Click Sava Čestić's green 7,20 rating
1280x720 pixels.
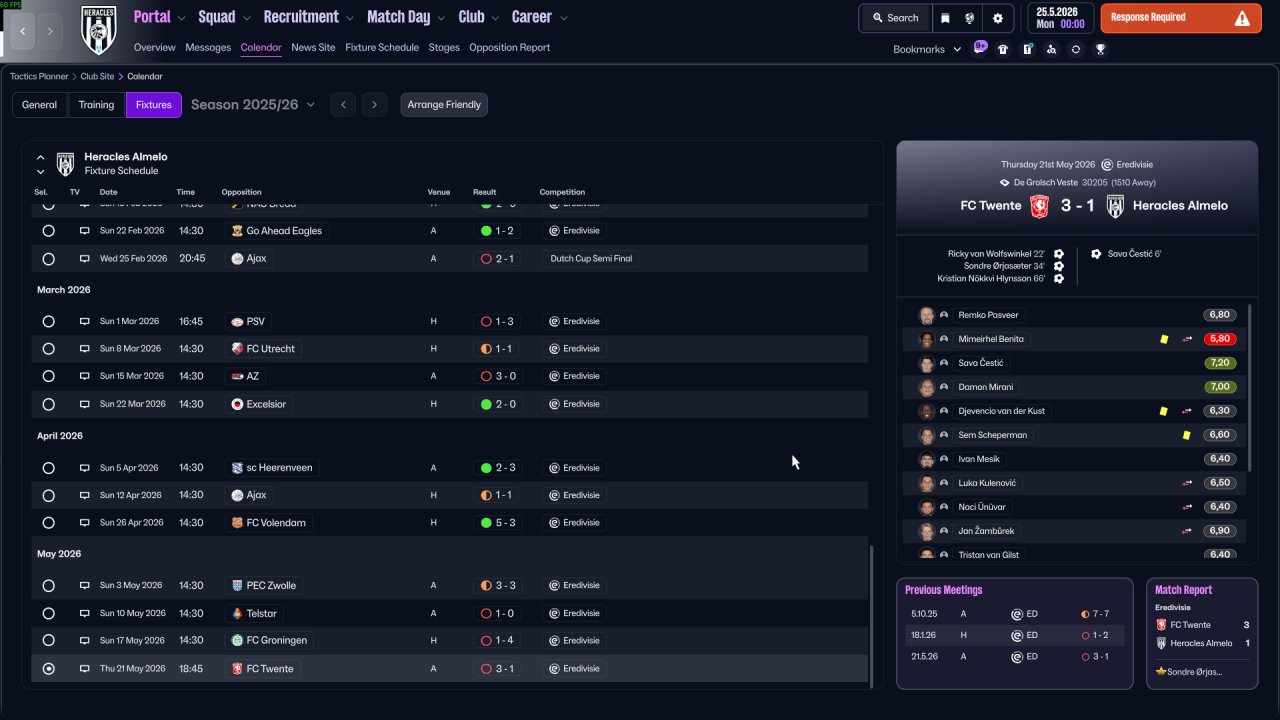tap(1220, 363)
